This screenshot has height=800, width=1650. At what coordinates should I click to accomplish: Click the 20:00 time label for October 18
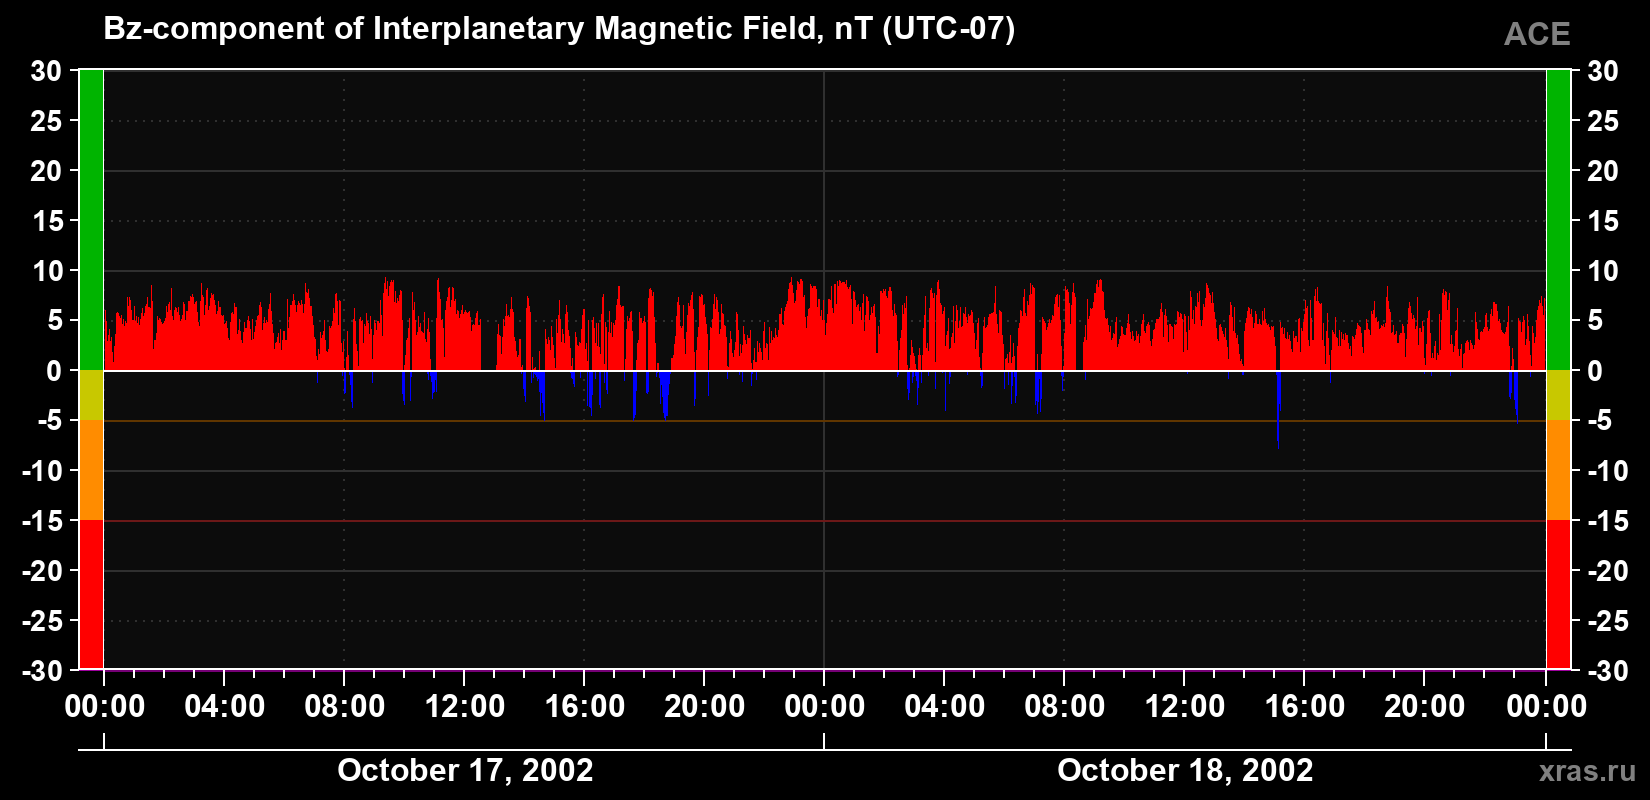pos(1425,707)
